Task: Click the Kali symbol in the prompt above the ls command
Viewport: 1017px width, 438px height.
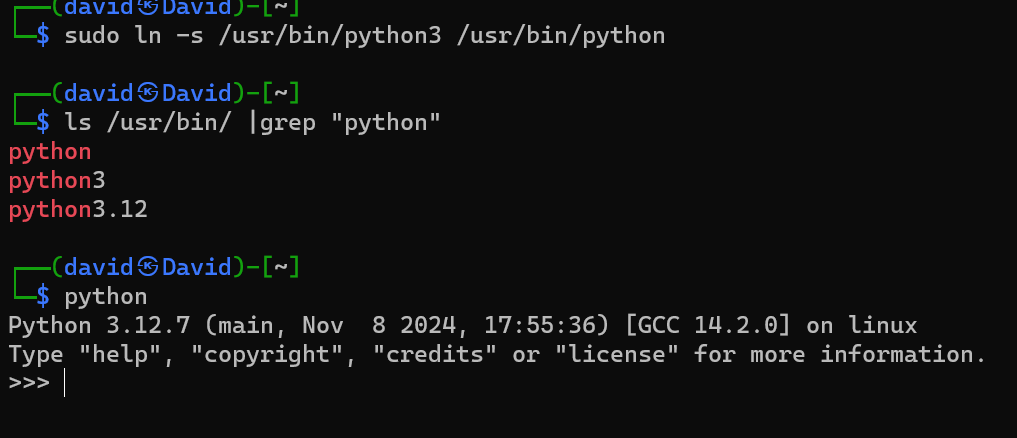Action: (148, 94)
